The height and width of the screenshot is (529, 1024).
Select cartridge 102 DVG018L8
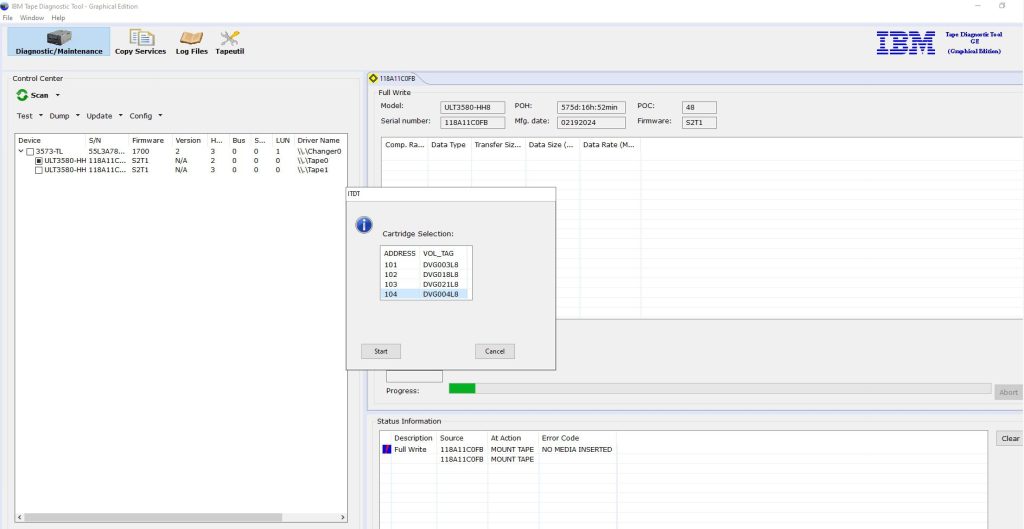click(x=426, y=274)
